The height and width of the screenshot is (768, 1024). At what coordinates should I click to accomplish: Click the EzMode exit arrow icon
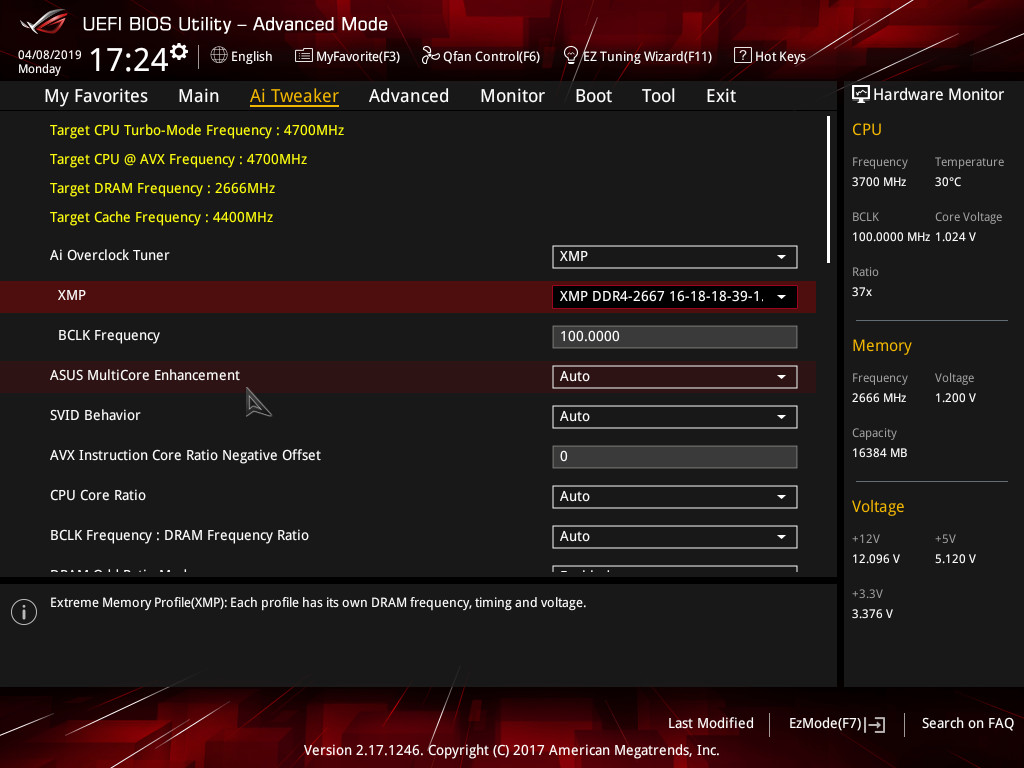875,724
